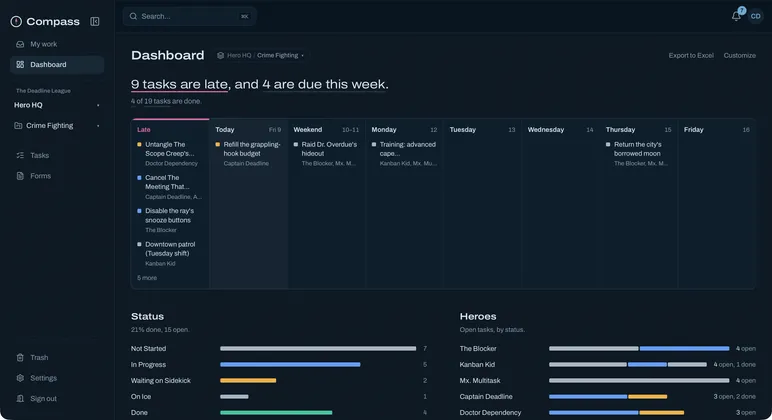
Task: Click Export to Excel
Action: tap(691, 56)
